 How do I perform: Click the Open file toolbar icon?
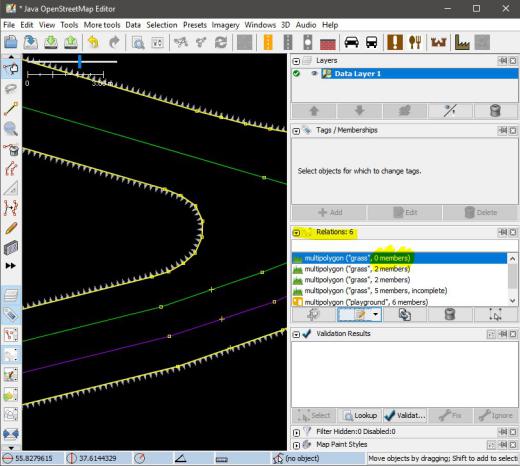point(11,42)
